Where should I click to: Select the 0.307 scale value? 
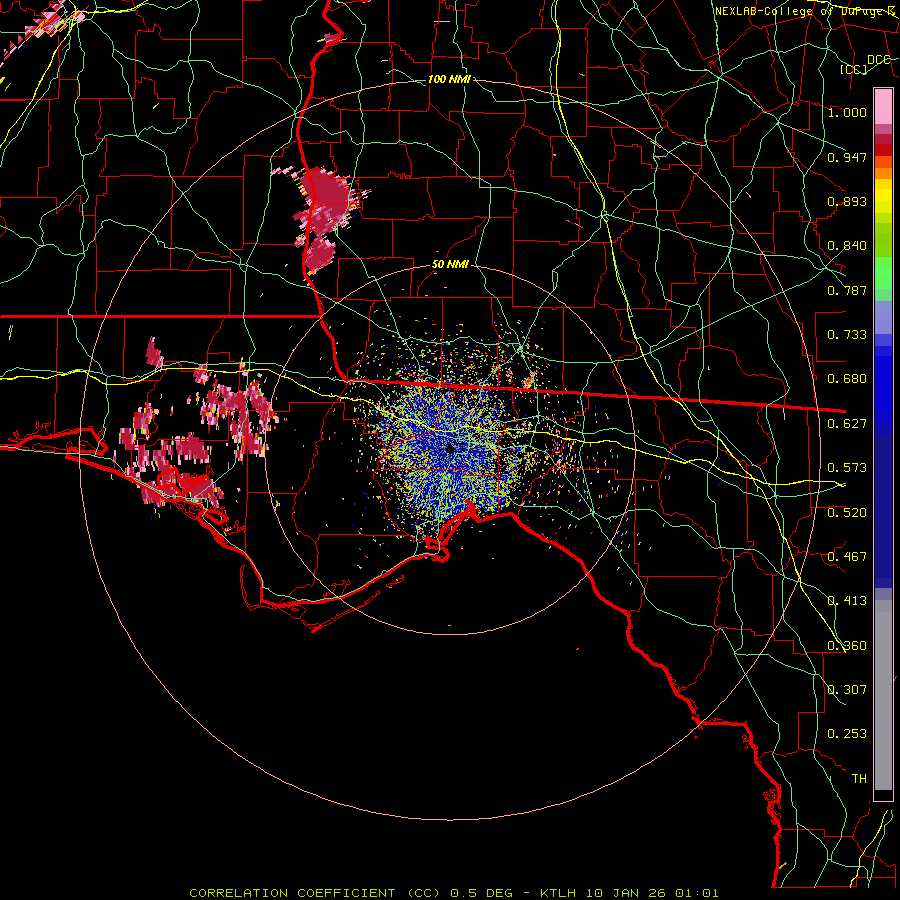[x=847, y=690]
